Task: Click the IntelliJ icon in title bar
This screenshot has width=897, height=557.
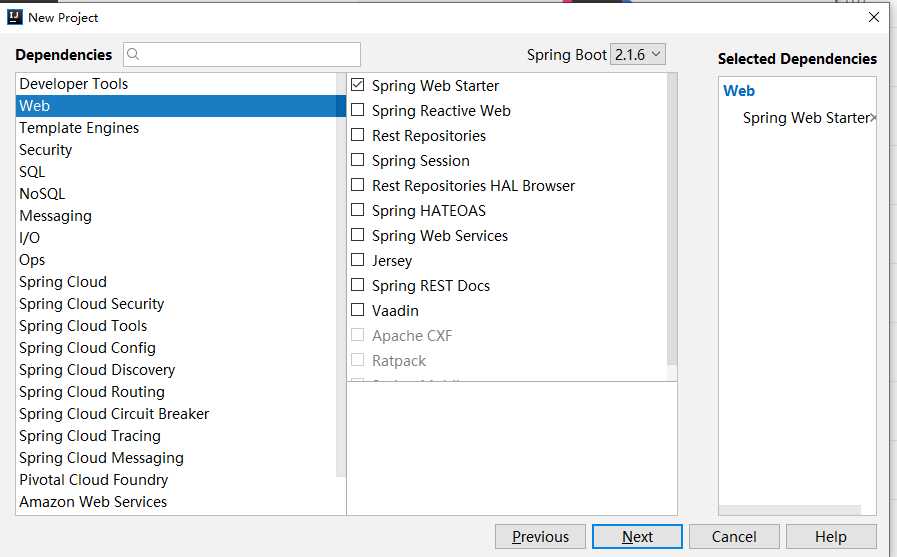Action: [x=14, y=17]
